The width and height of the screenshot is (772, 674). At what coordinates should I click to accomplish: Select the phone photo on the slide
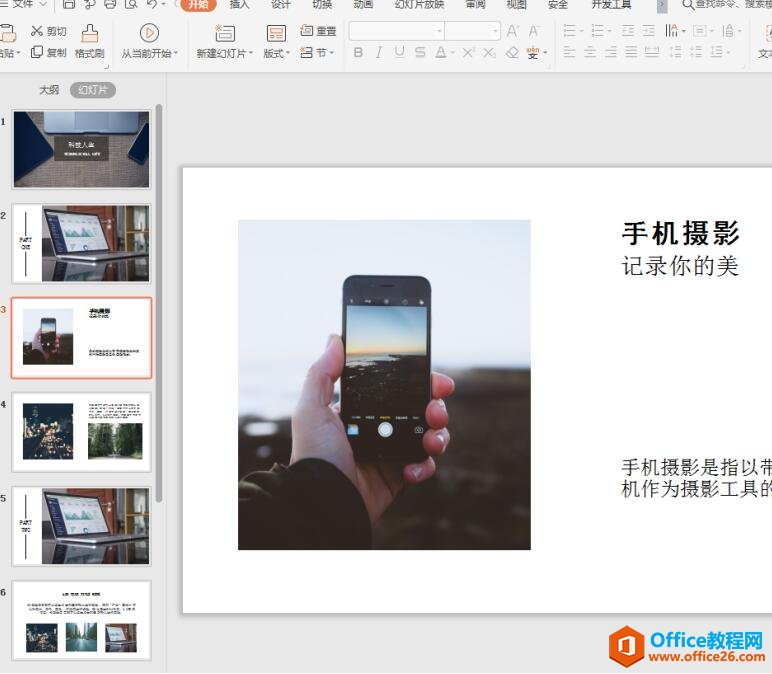384,385
